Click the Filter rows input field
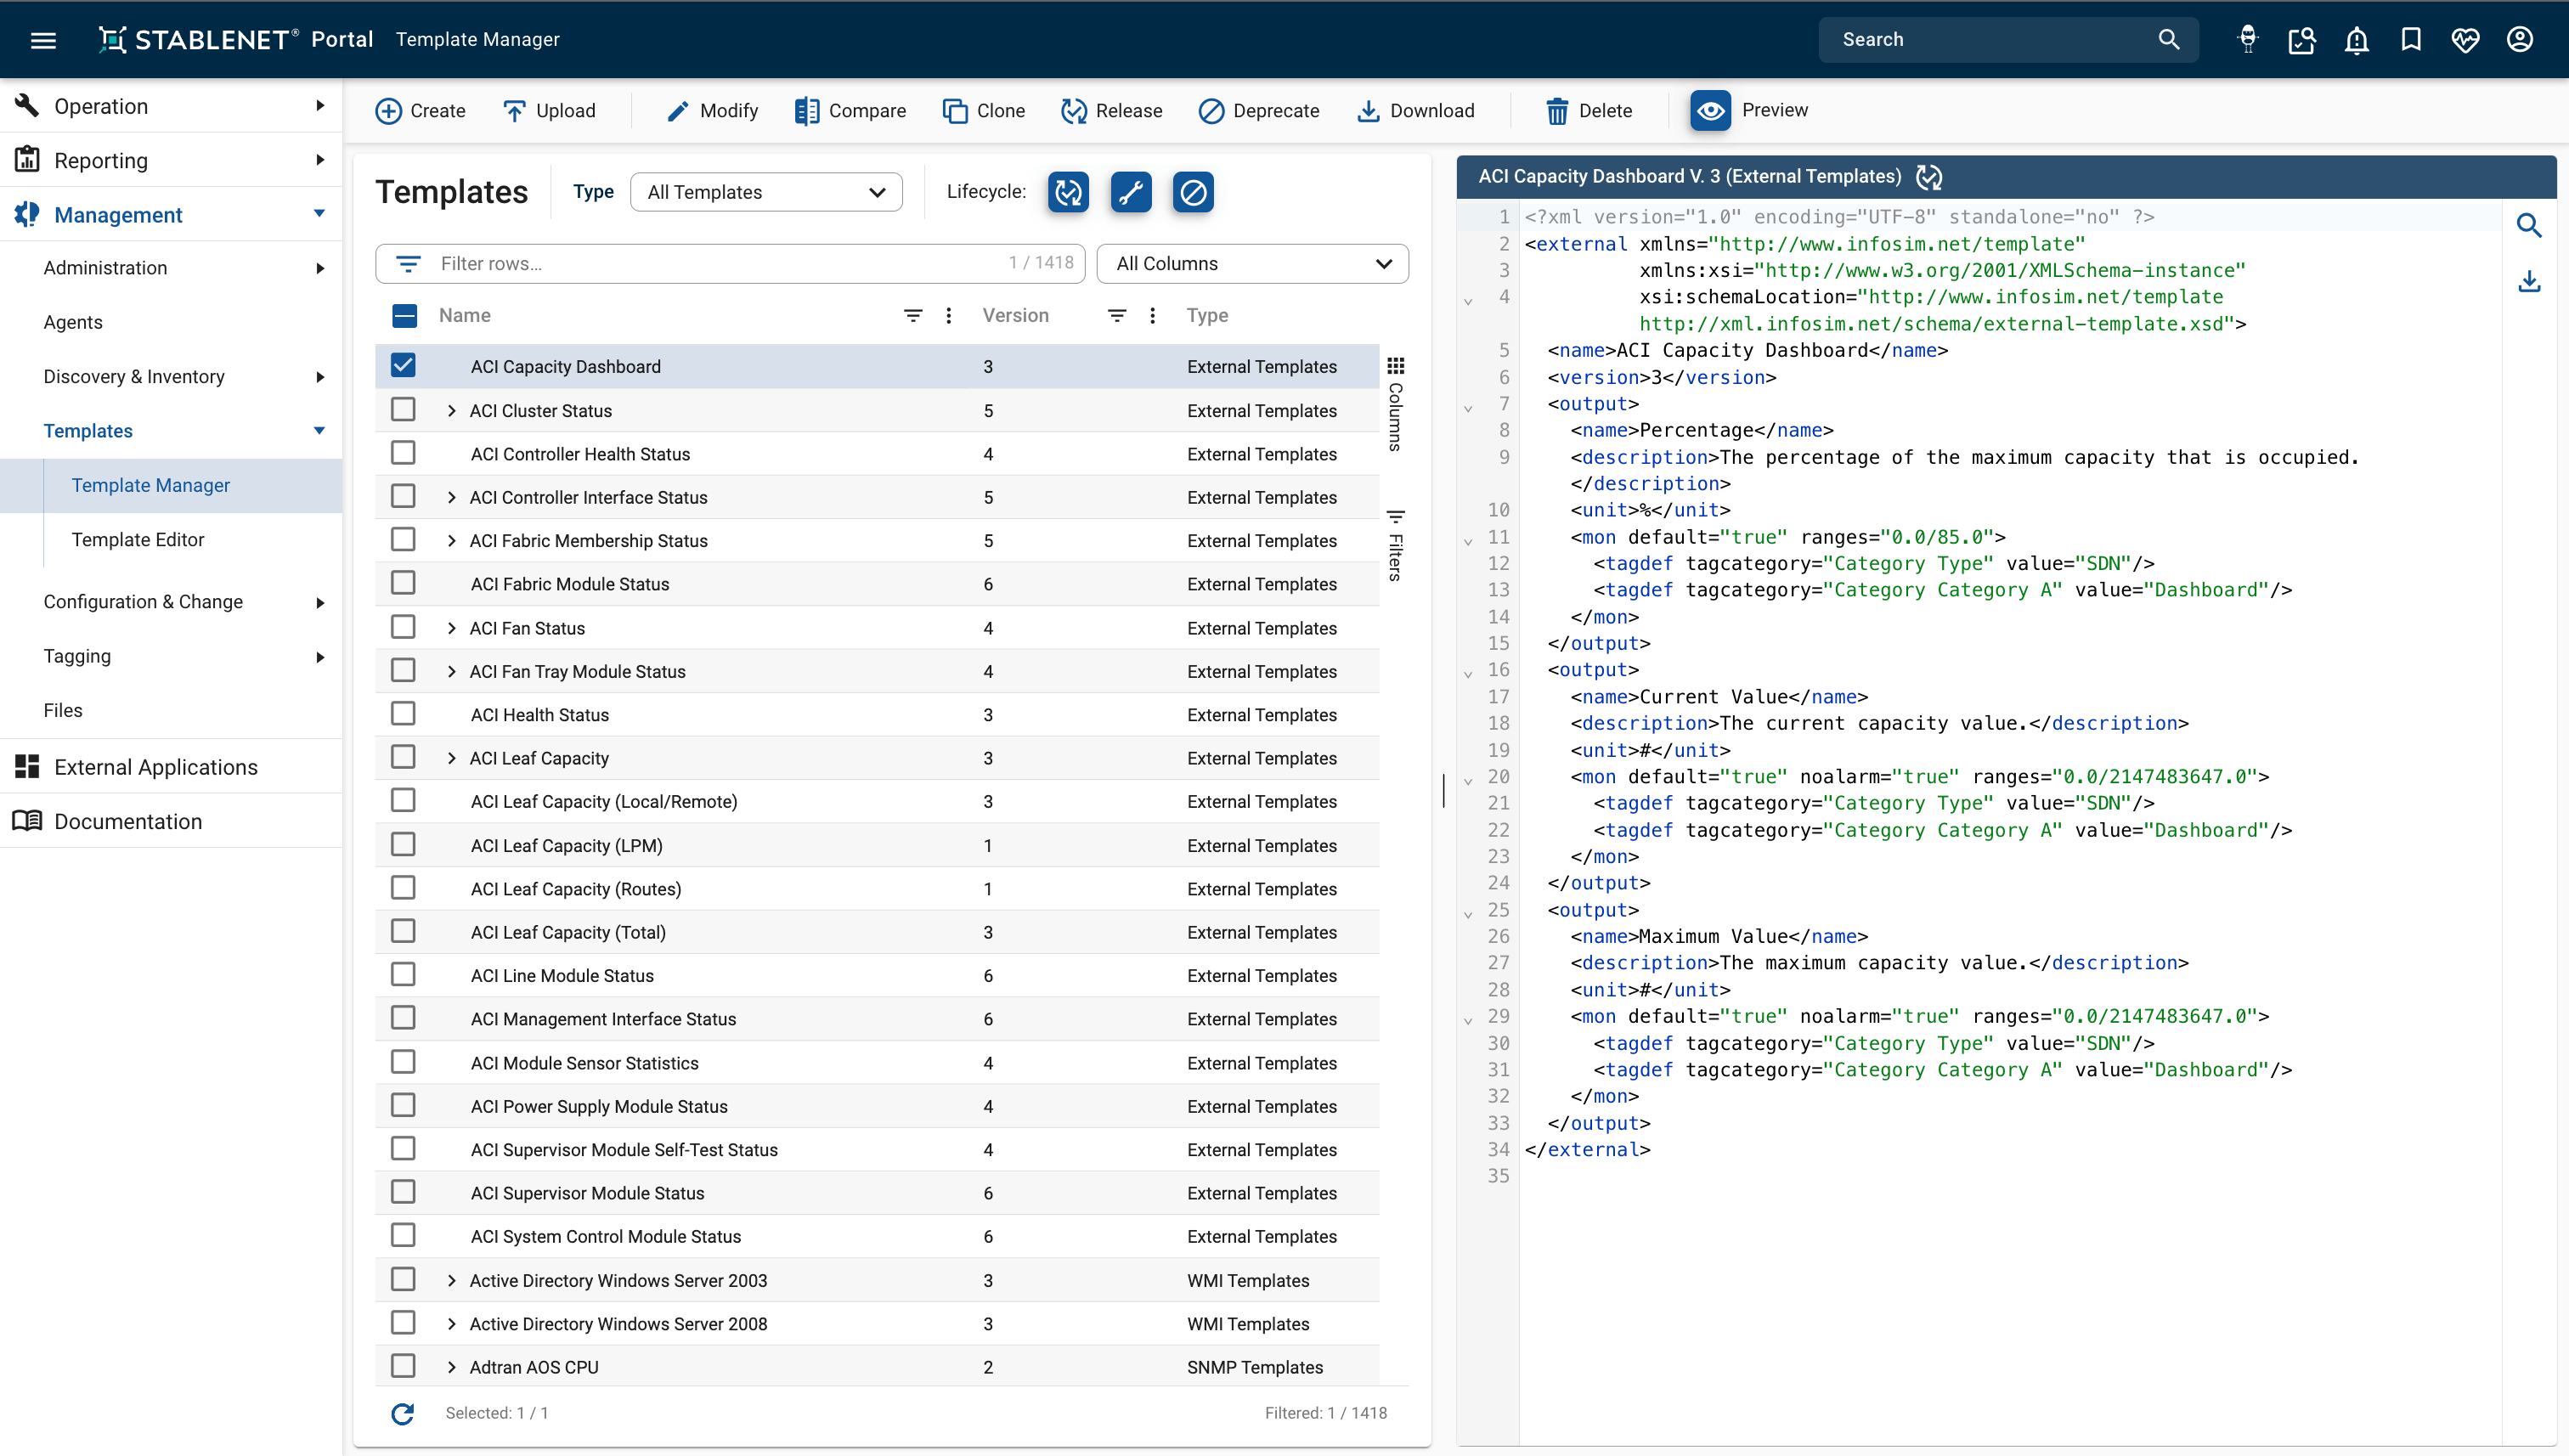The image size is (2569, 1456). pos(730,264)
